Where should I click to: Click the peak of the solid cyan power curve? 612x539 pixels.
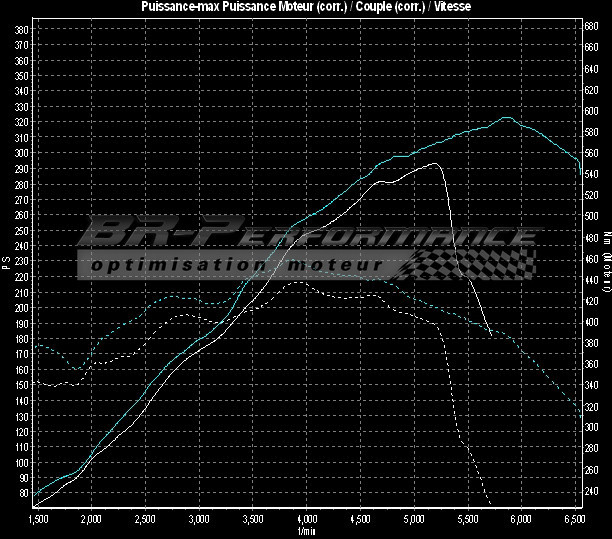506,118
